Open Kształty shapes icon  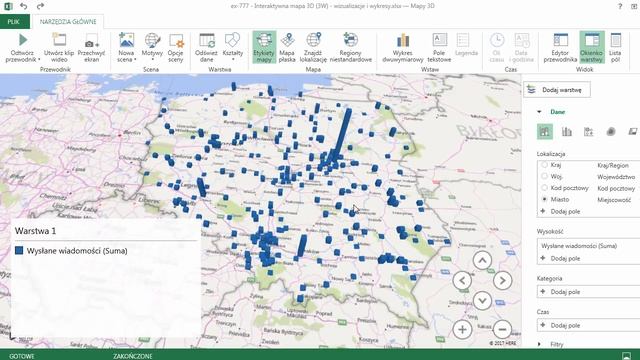tap(232, 40)
